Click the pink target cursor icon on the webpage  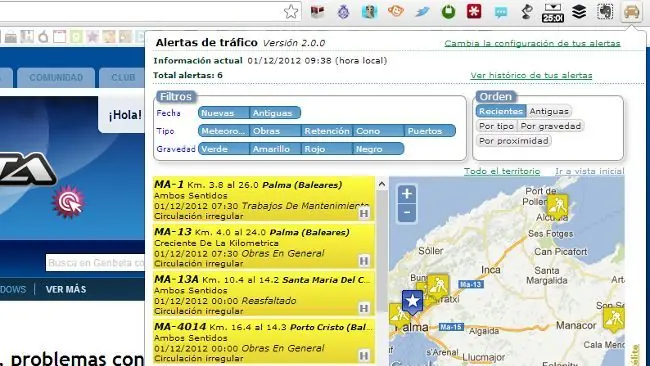68,202
